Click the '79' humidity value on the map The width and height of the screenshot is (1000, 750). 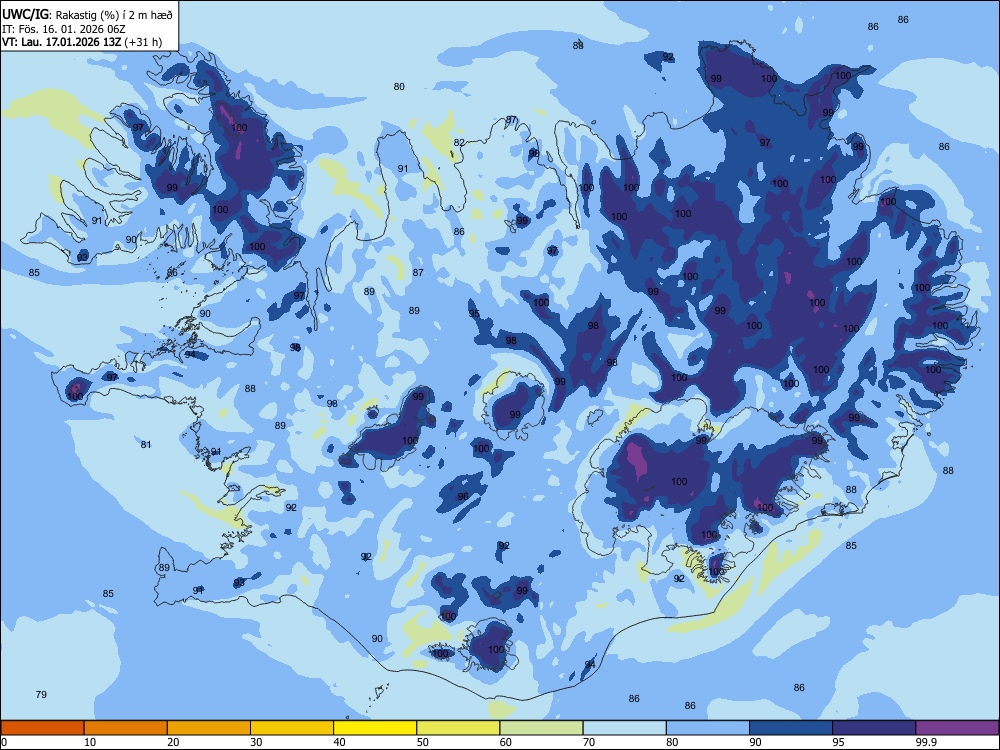click(x=41, y=695)
